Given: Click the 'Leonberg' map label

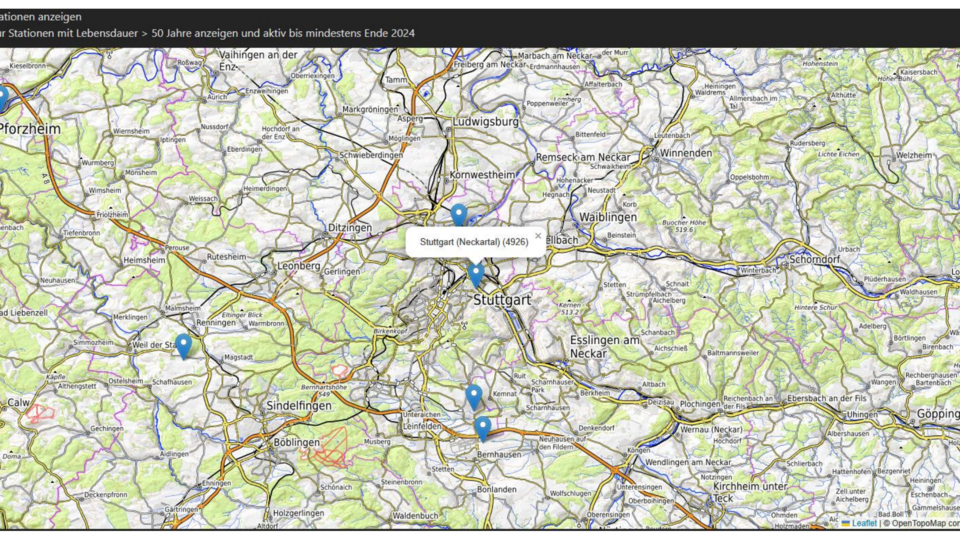Looking at the screenshot, I should pos(299,266).
